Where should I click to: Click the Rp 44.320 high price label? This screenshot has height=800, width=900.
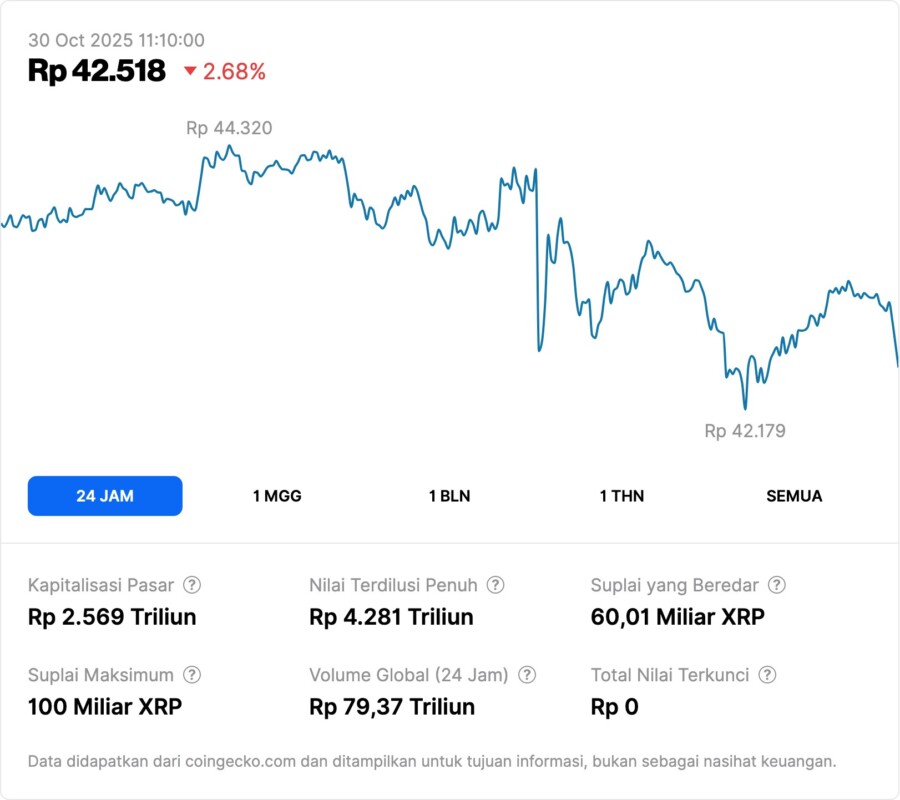pyautogui.click(x=229, y=128)
